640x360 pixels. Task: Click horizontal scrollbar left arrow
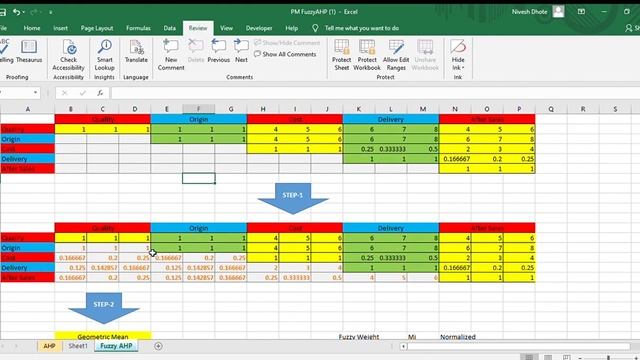click(x=403, y=346)
